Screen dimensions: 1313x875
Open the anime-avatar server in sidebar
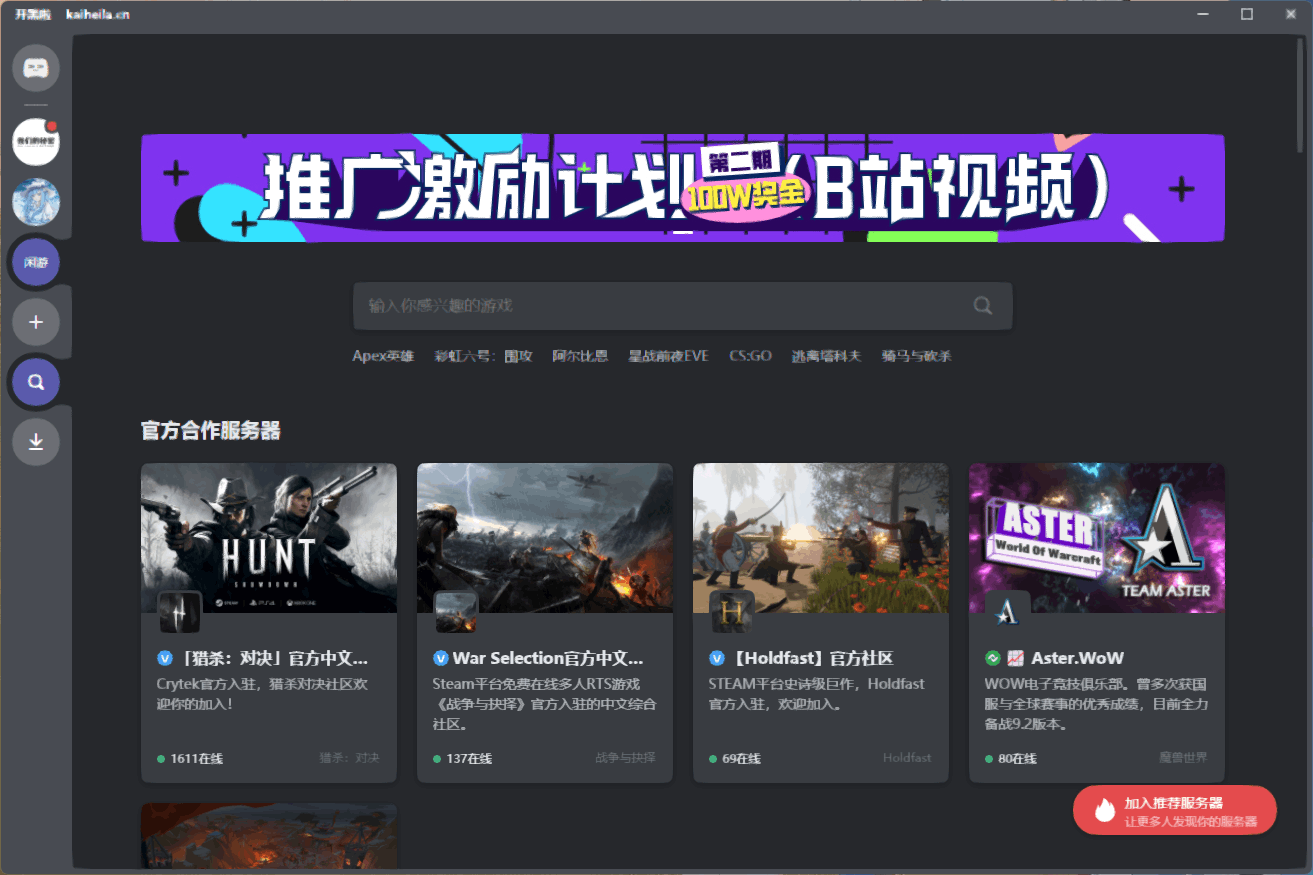[x=36, y=202]
